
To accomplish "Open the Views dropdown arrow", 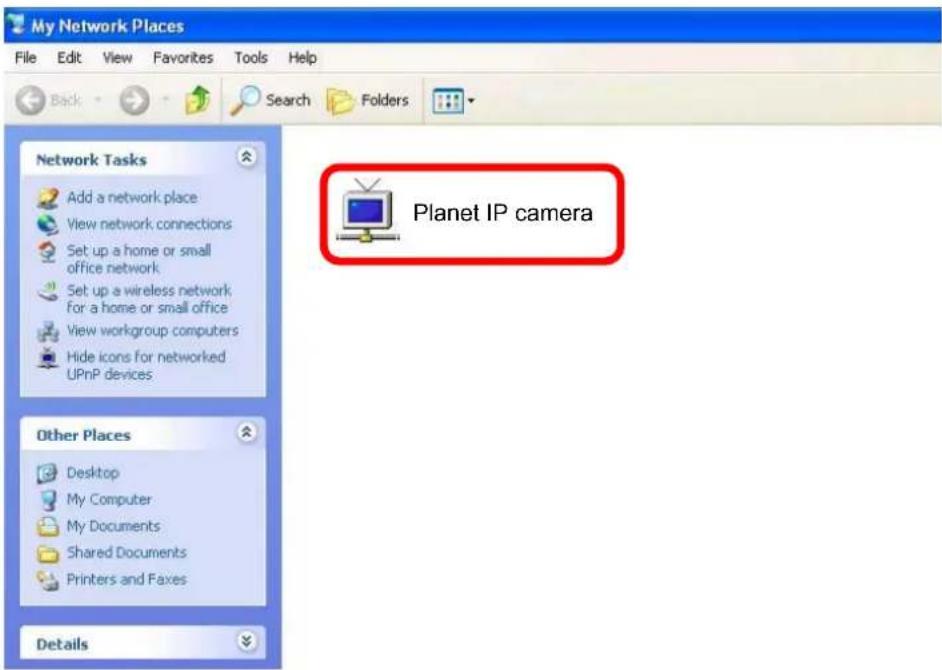I will [471, 101].
